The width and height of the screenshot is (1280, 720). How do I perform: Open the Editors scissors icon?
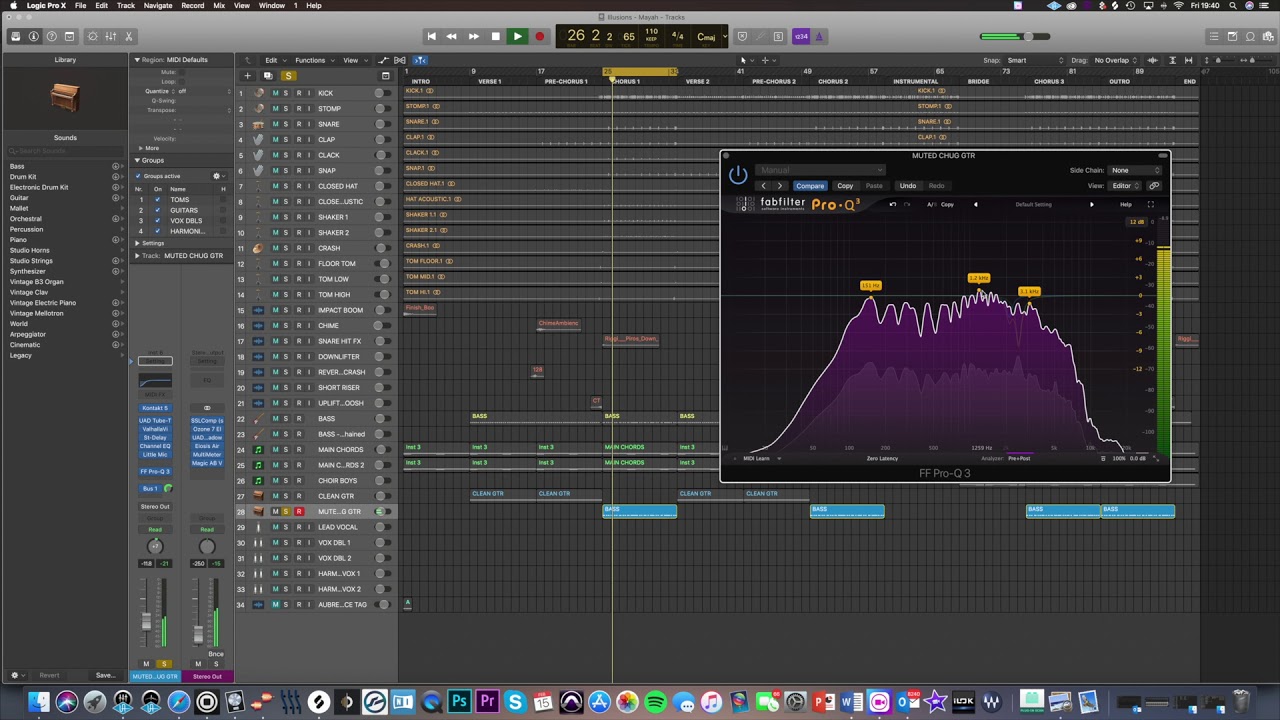click(x=129, y=36)
